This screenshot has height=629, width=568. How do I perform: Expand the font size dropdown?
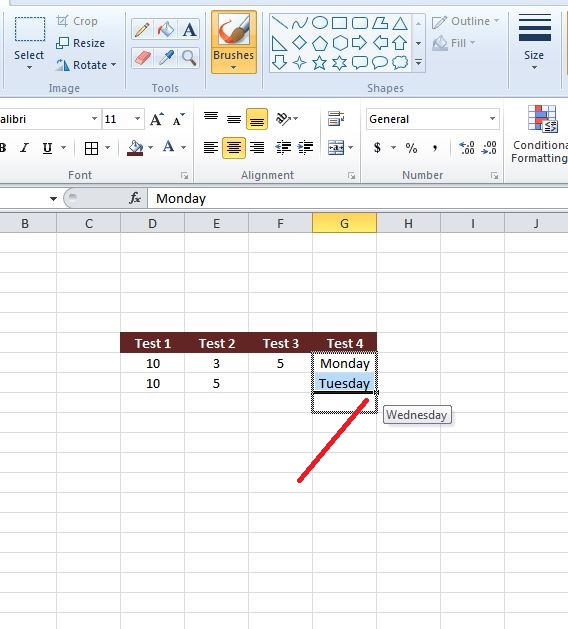click(x=137, y=119)
